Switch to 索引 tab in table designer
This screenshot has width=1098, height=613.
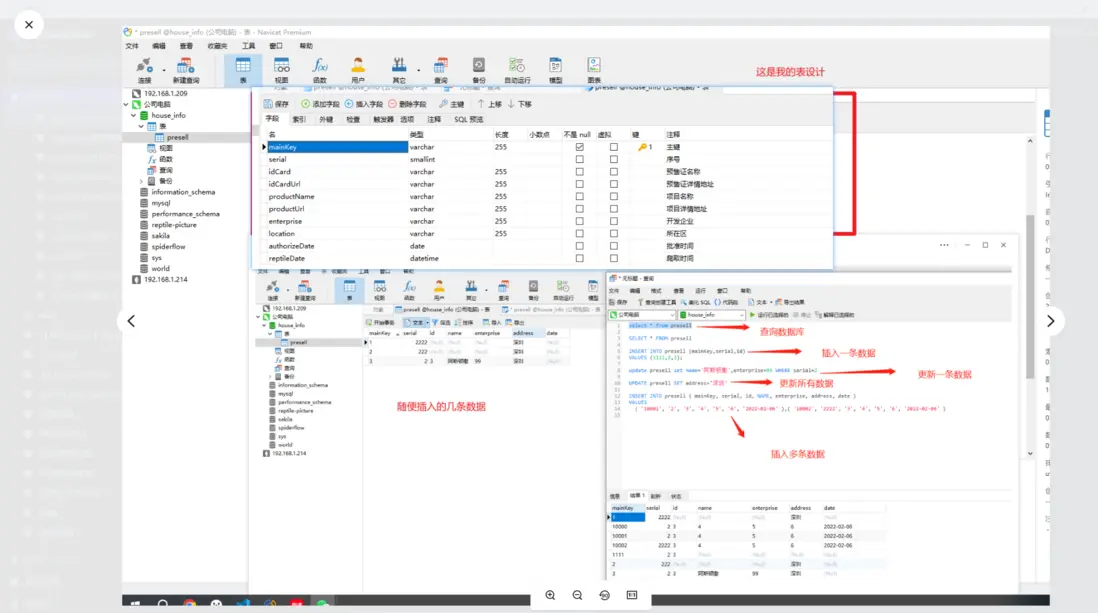click(299, 120)
